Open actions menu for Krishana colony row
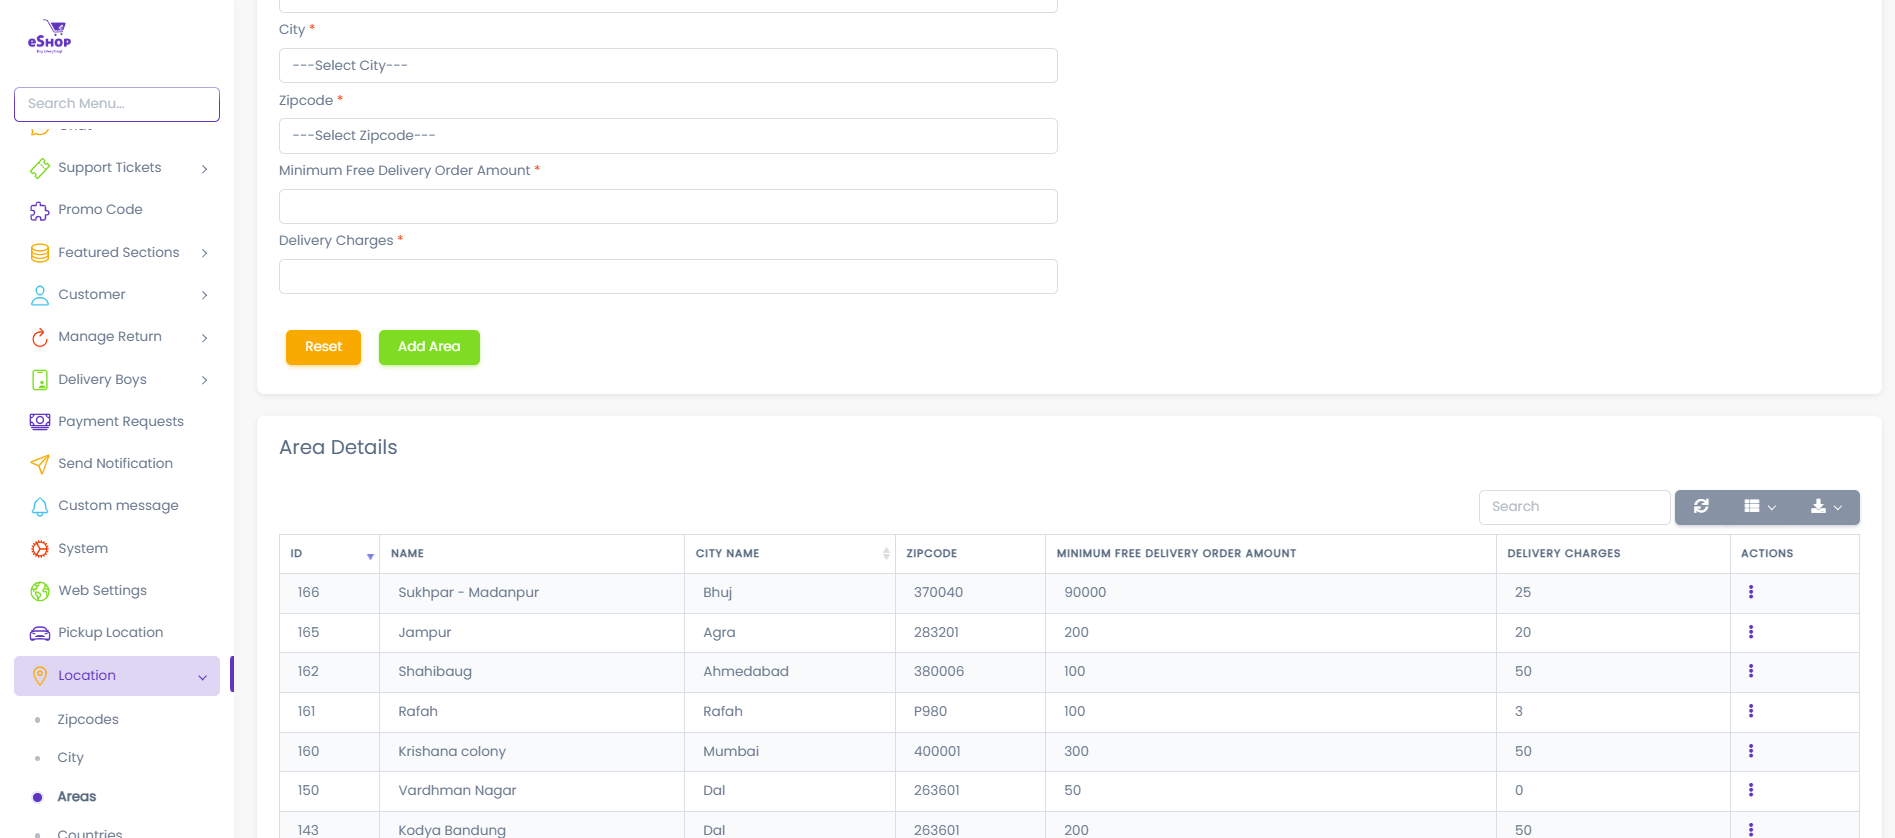 tap(1751, 751)
